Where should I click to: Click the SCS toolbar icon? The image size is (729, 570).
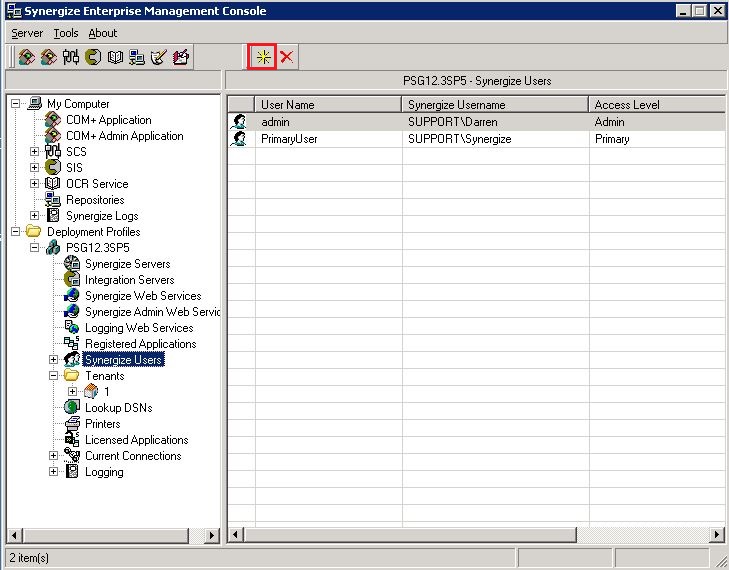pos(71,57)
